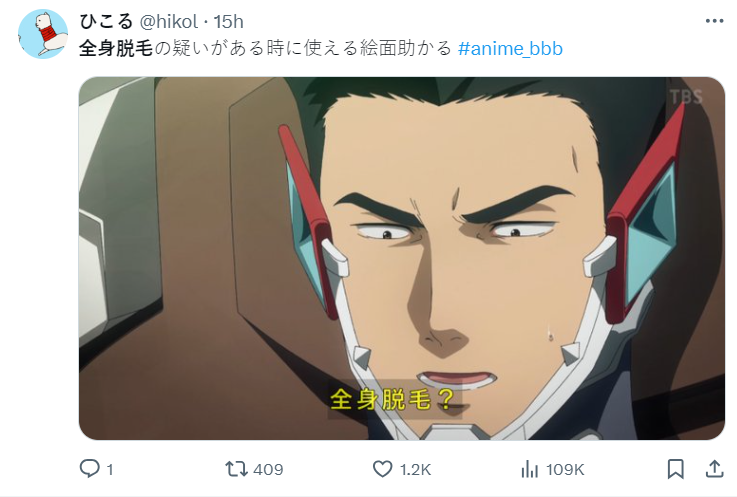The image size is (737, 497).
Task: Click the 1.2K likes count
Action: 415,469
